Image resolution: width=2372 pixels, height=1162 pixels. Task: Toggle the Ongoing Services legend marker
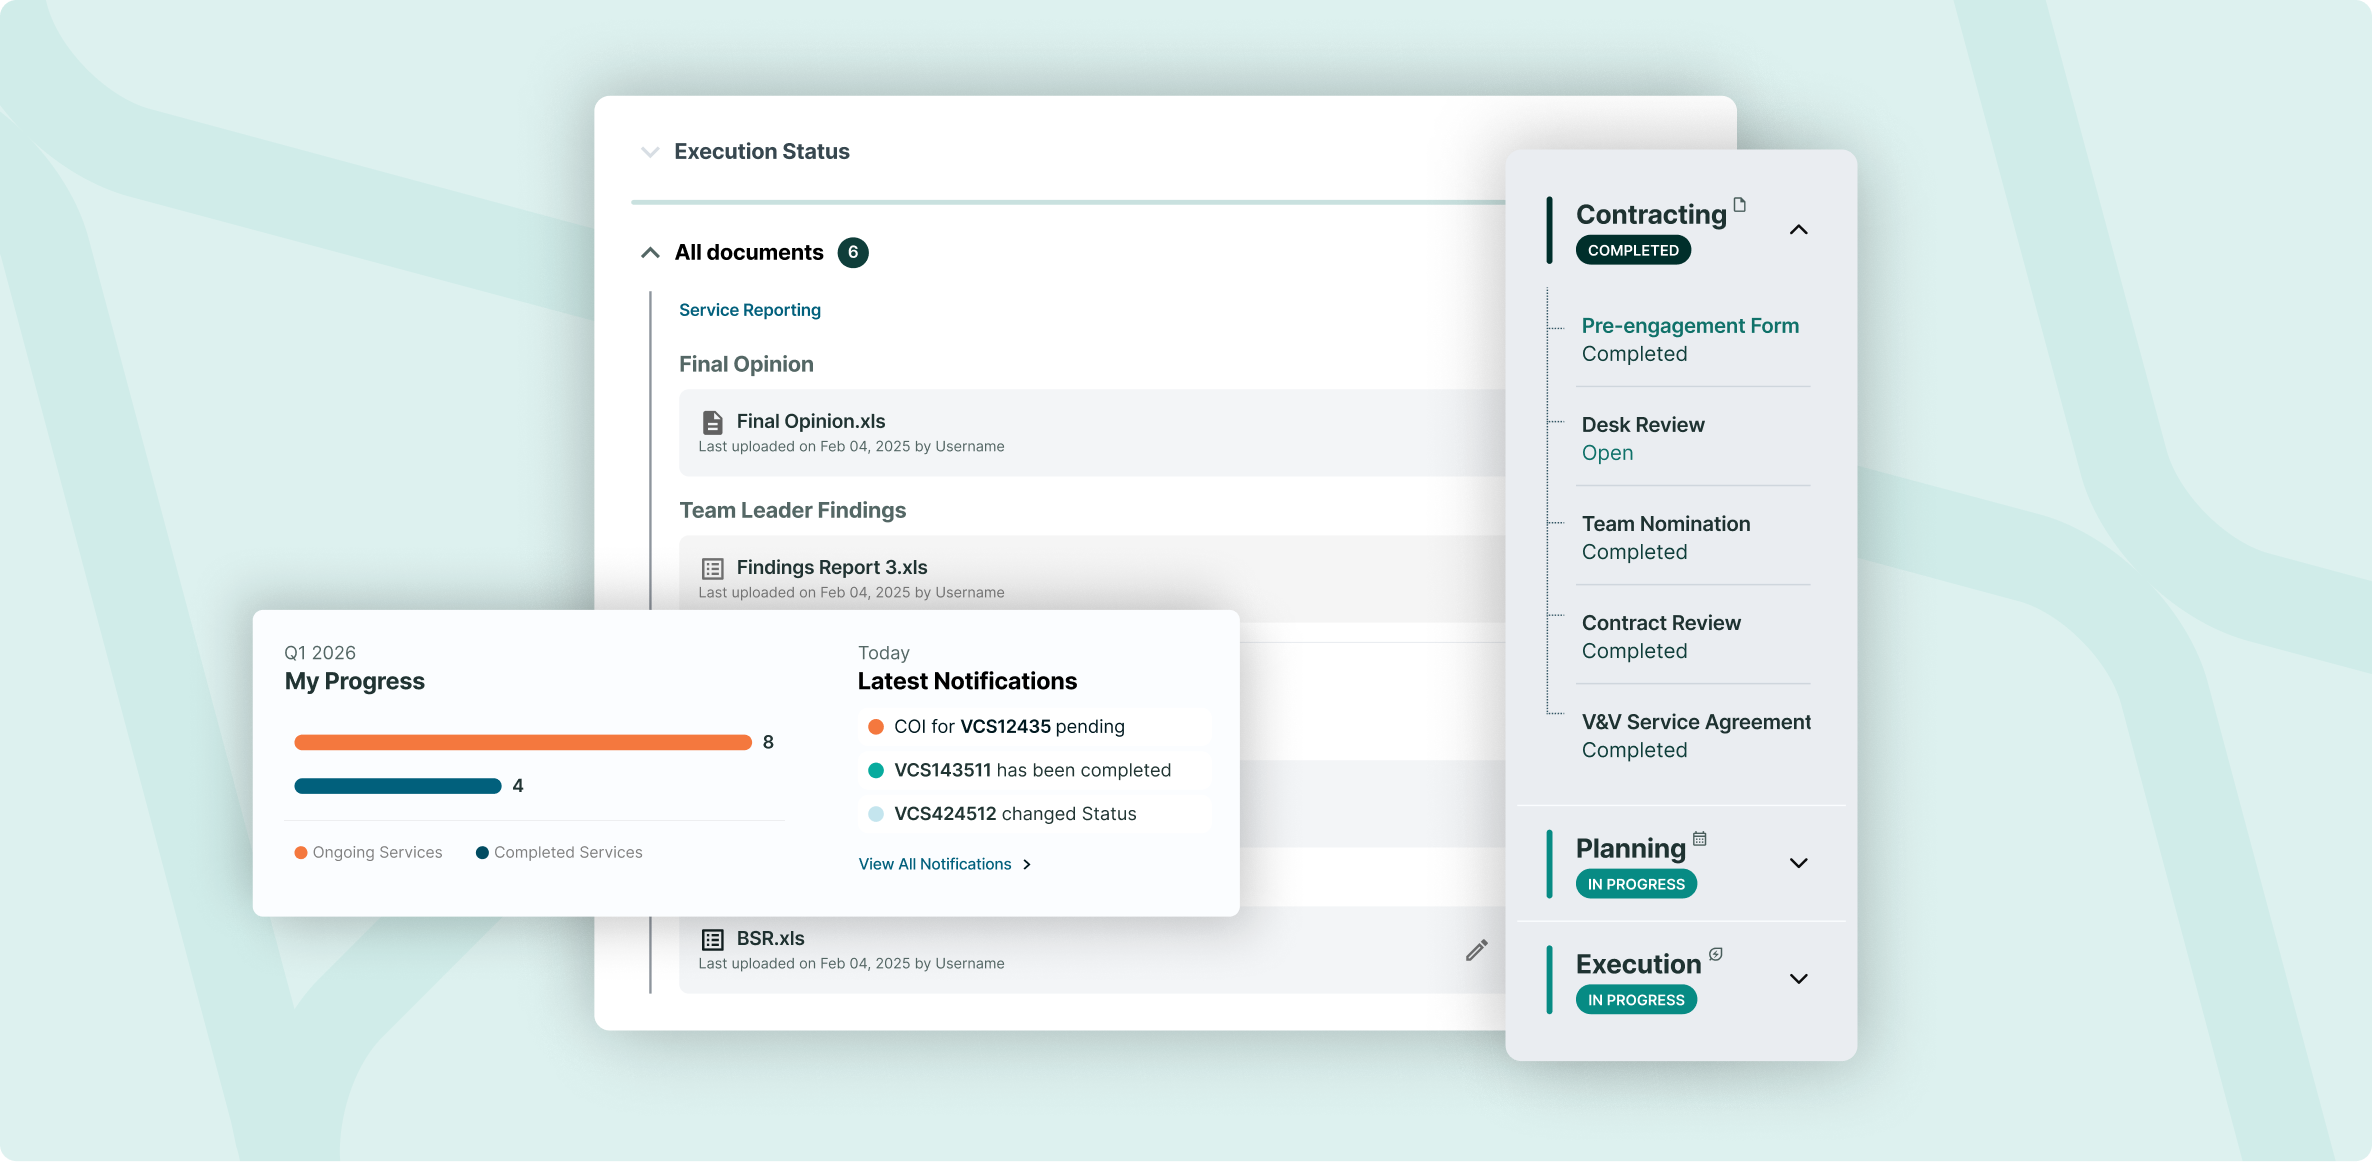click(299, 852)
